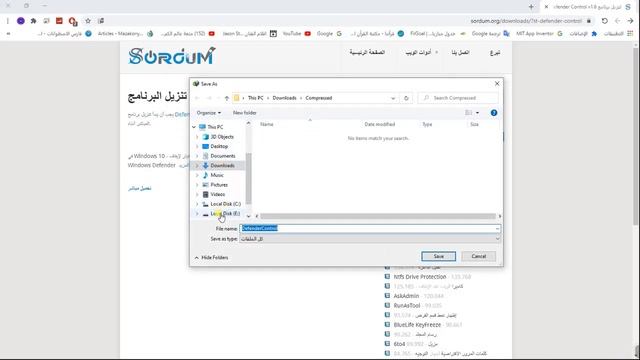
Task: Open RunAsTool in the downloads list
Action: pos(407,305)
